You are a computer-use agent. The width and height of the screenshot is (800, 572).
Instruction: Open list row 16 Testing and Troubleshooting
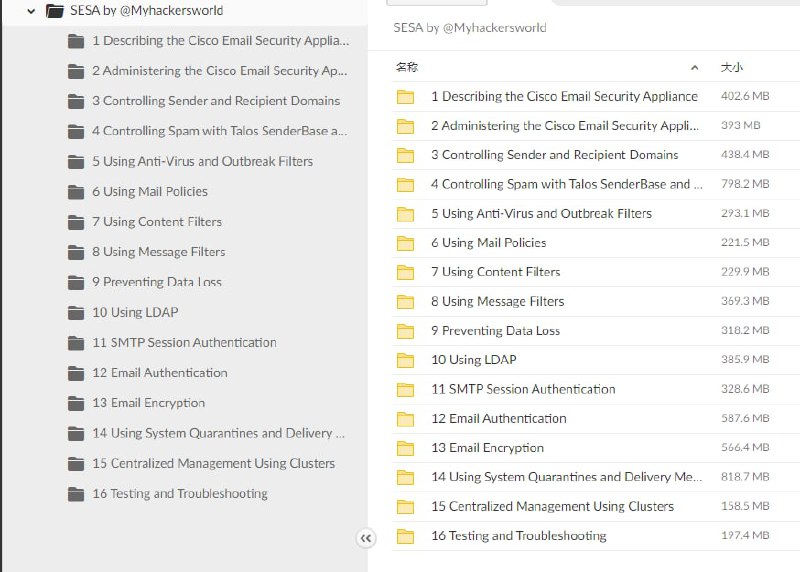596,536
